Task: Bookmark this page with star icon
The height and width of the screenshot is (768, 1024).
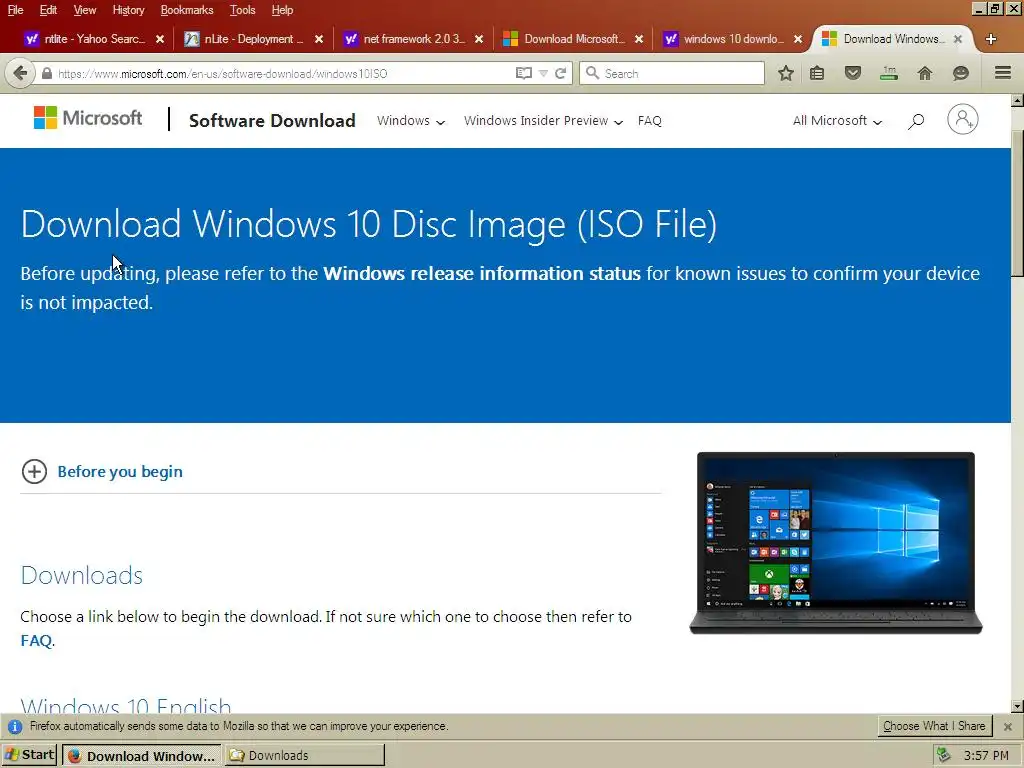Action: click(x=786, y=73)
